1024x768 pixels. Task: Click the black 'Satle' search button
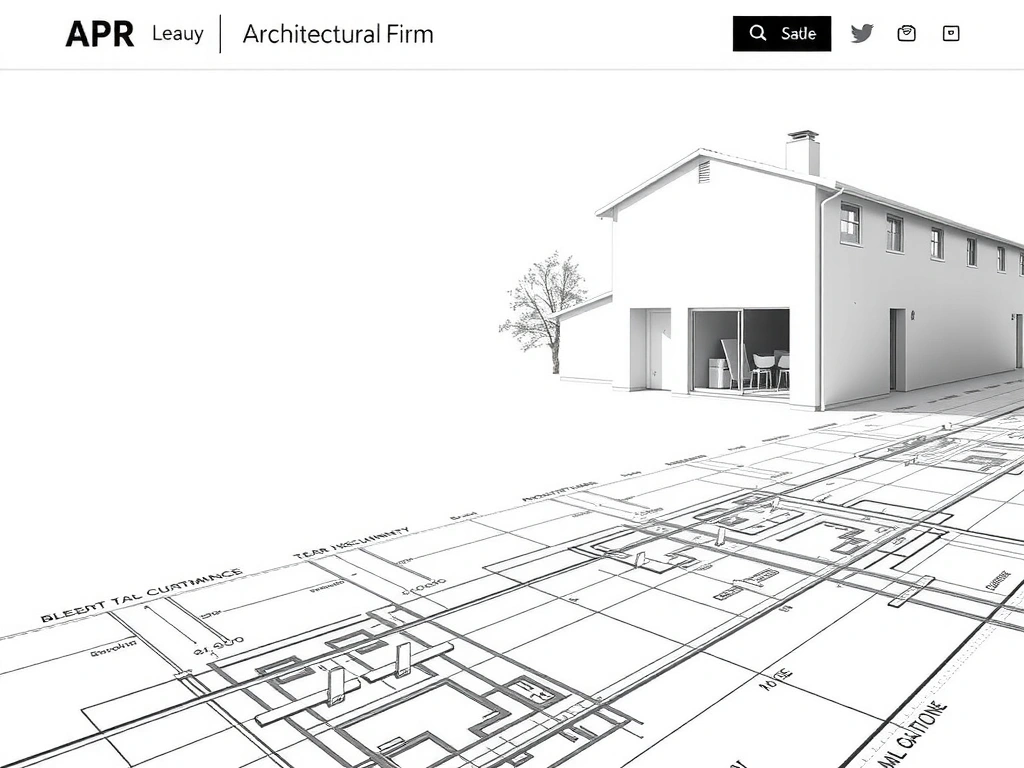(x=782, y=33)
